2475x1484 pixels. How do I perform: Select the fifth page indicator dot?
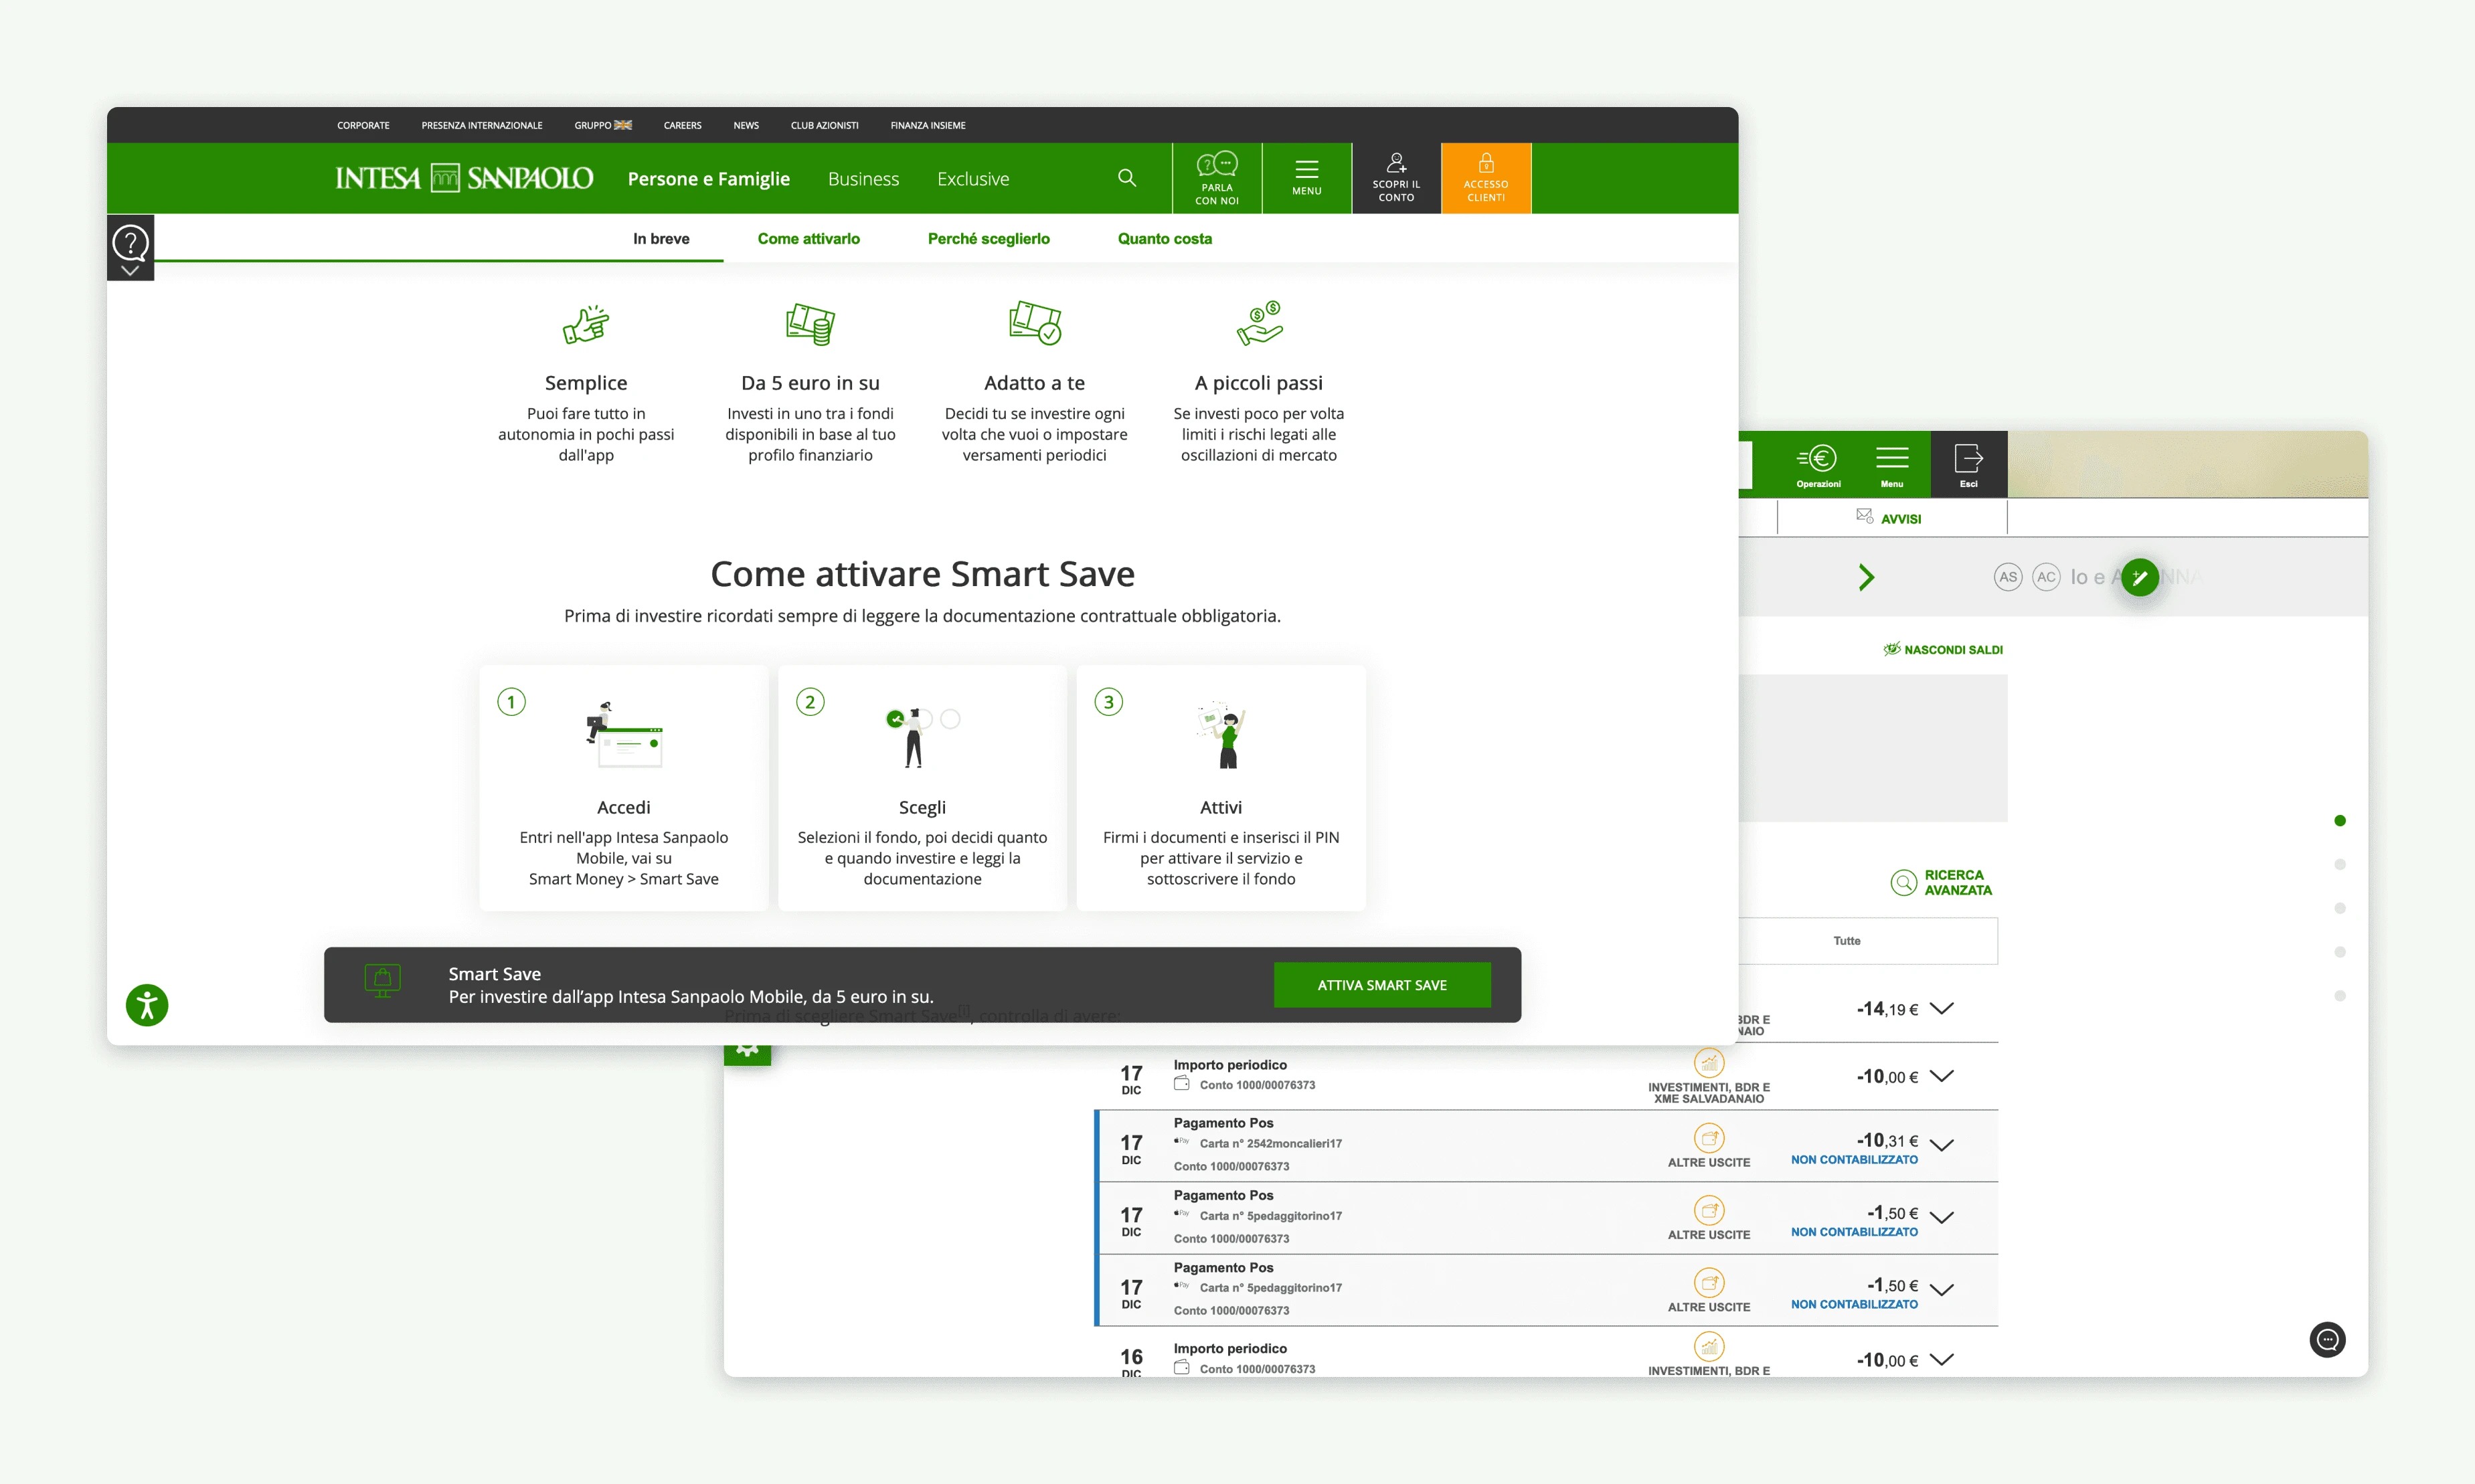coord(2340,996)
